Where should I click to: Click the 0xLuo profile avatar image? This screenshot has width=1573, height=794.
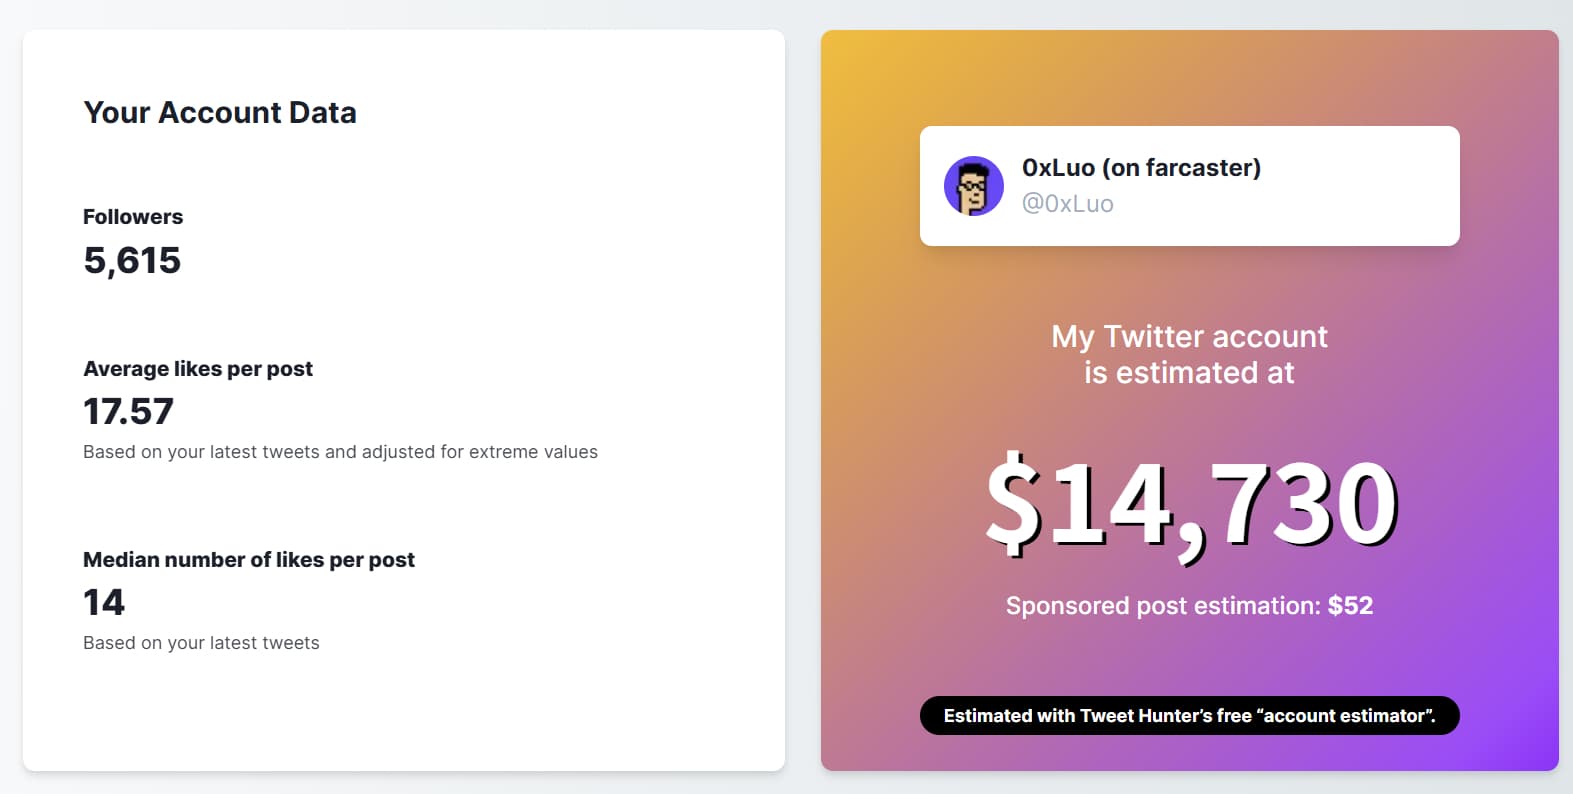pos(973,186)
